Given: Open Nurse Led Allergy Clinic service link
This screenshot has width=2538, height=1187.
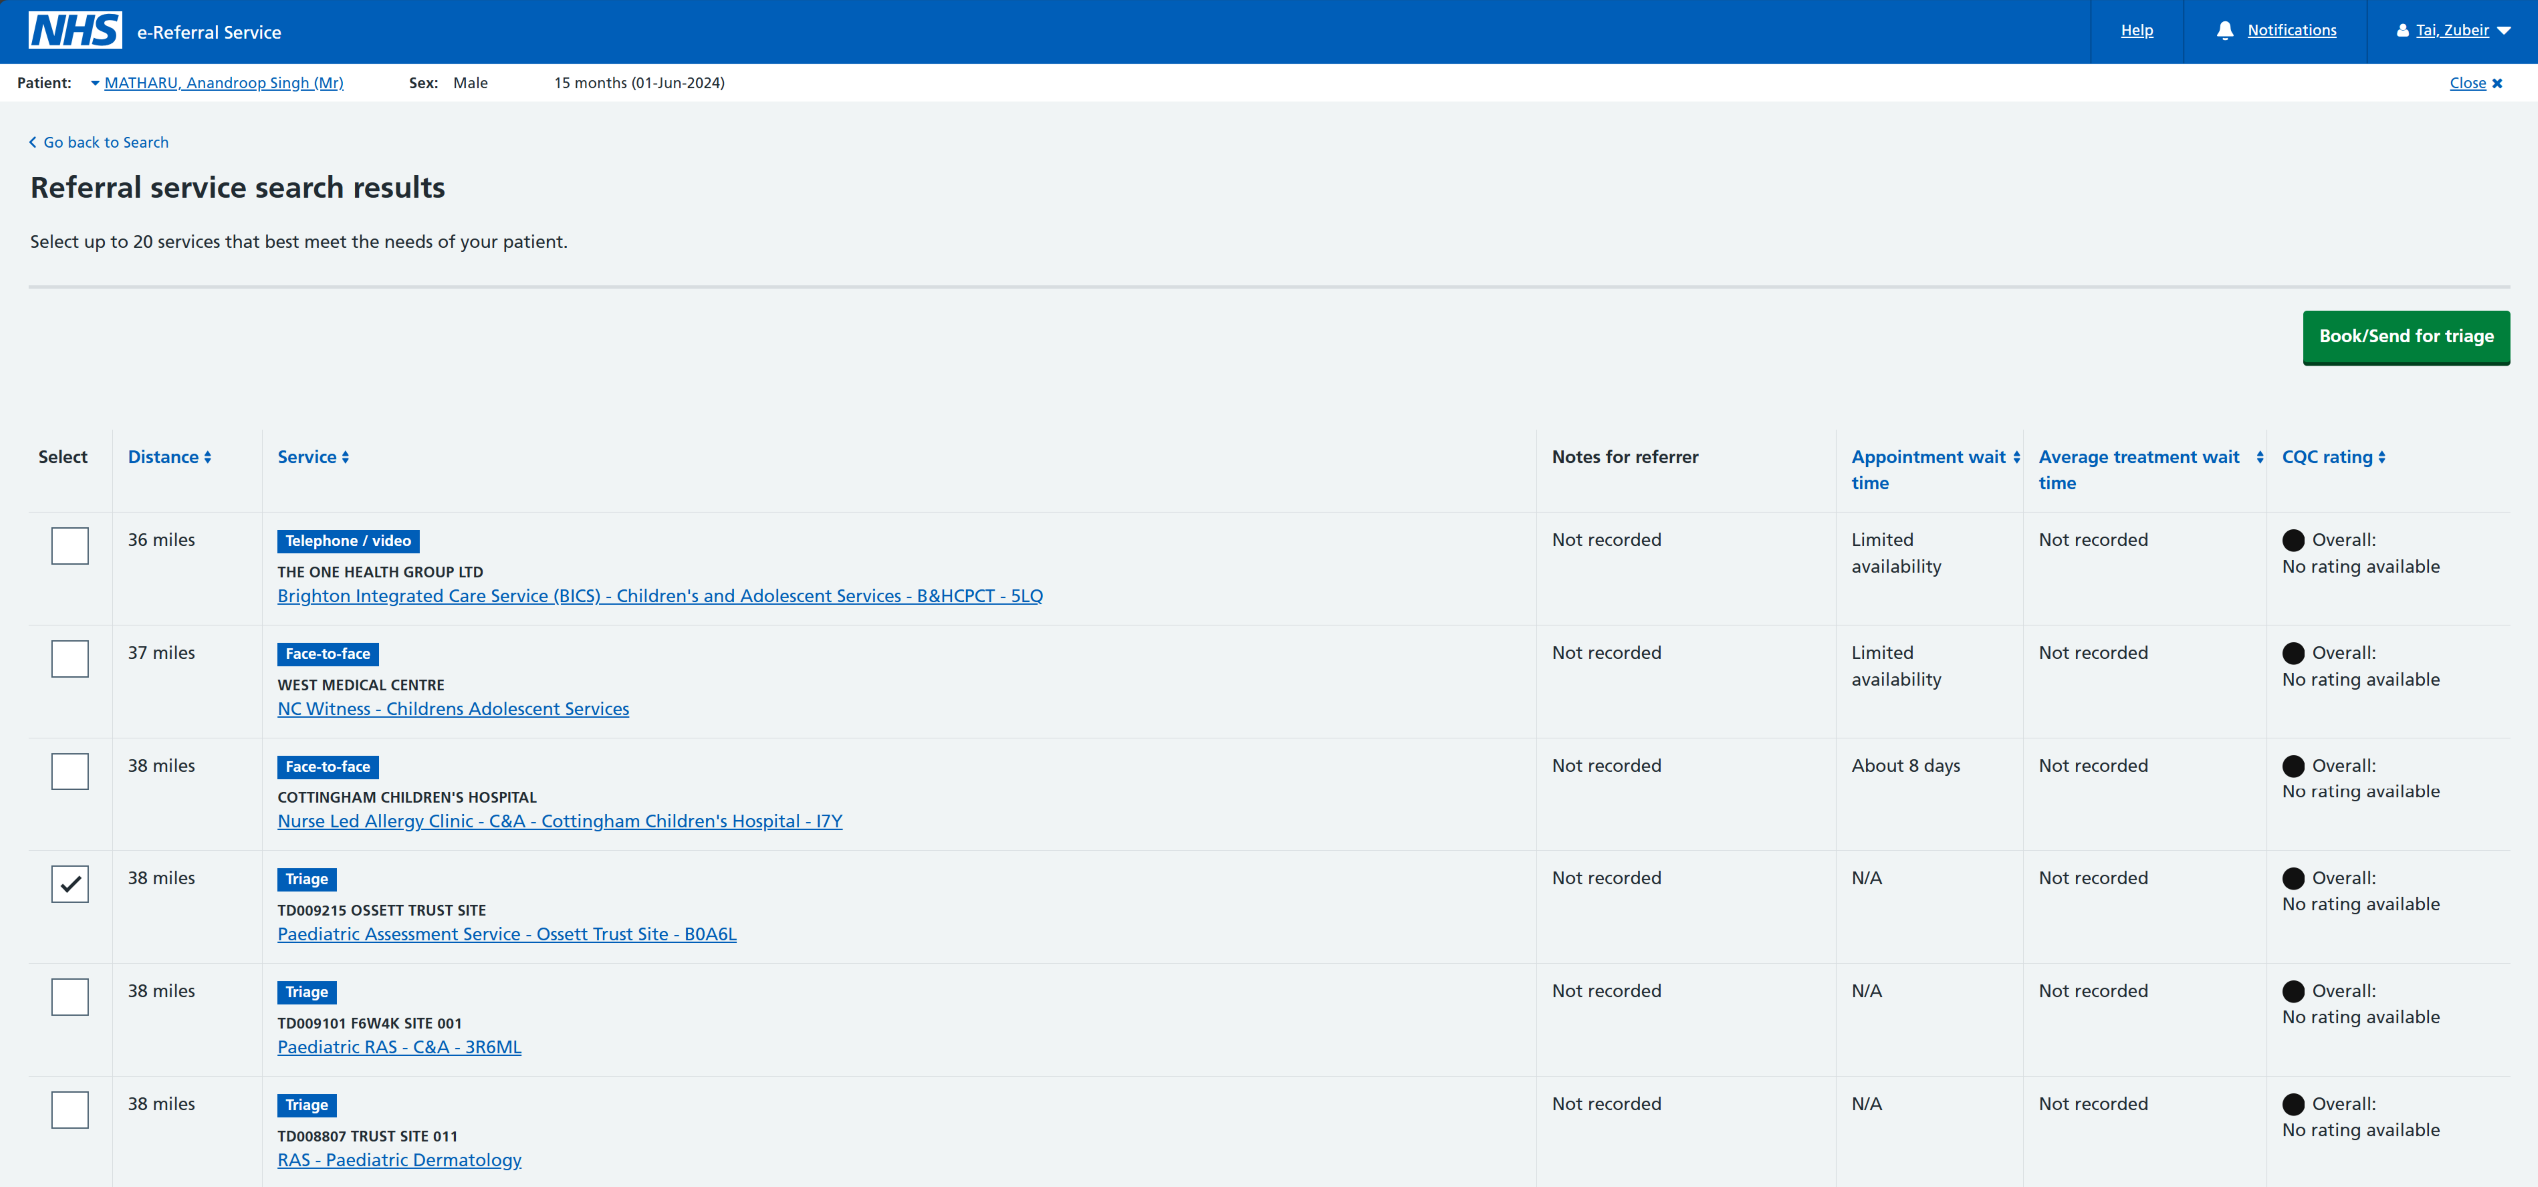Looking at the screenshot, I should click(560, 821).
